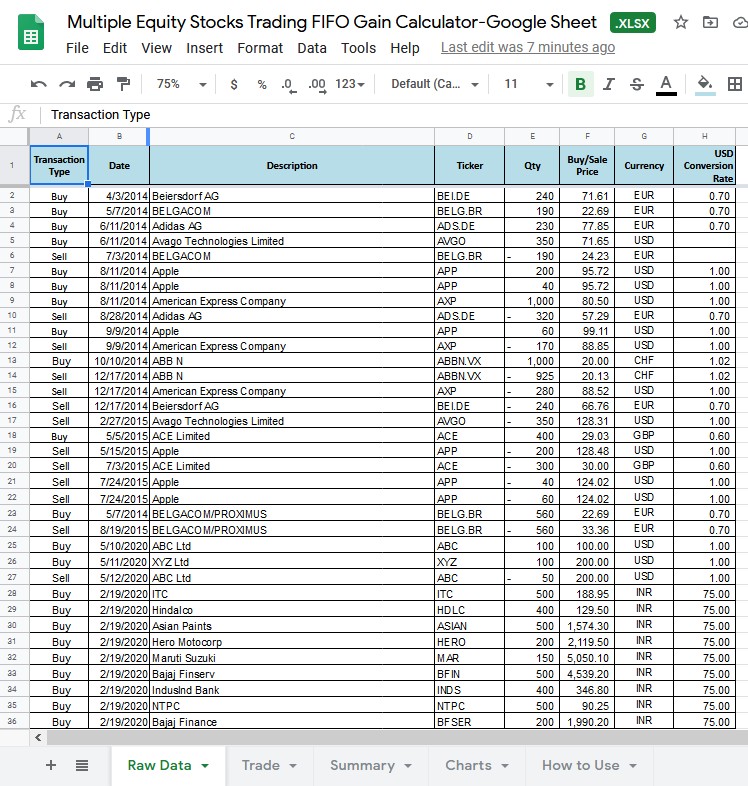748x786 pixels.
Task: Add a new sheet with plus icon
Action: [51, 765]
